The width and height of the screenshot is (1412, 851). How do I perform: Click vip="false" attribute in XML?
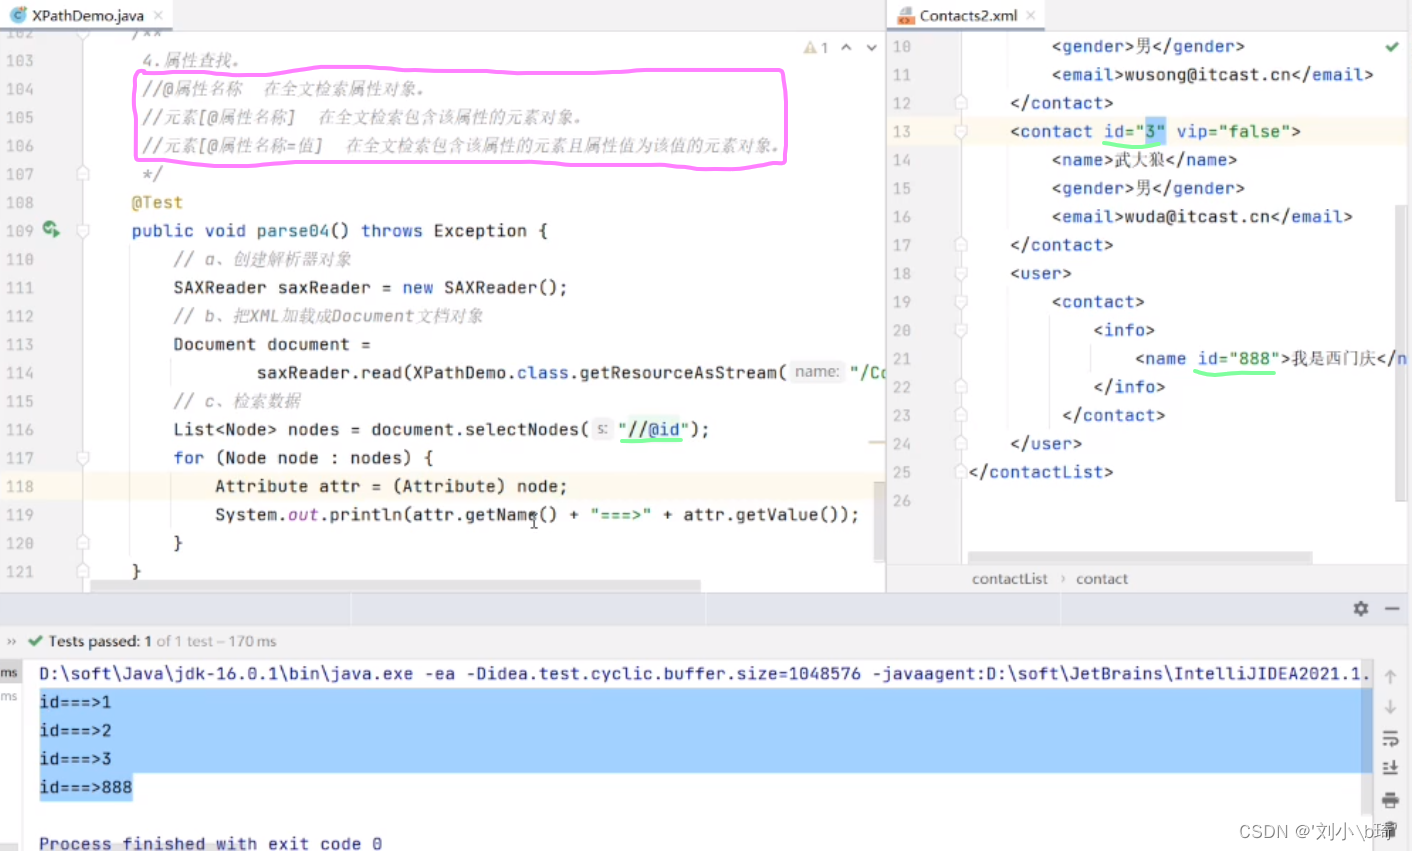1232,131
